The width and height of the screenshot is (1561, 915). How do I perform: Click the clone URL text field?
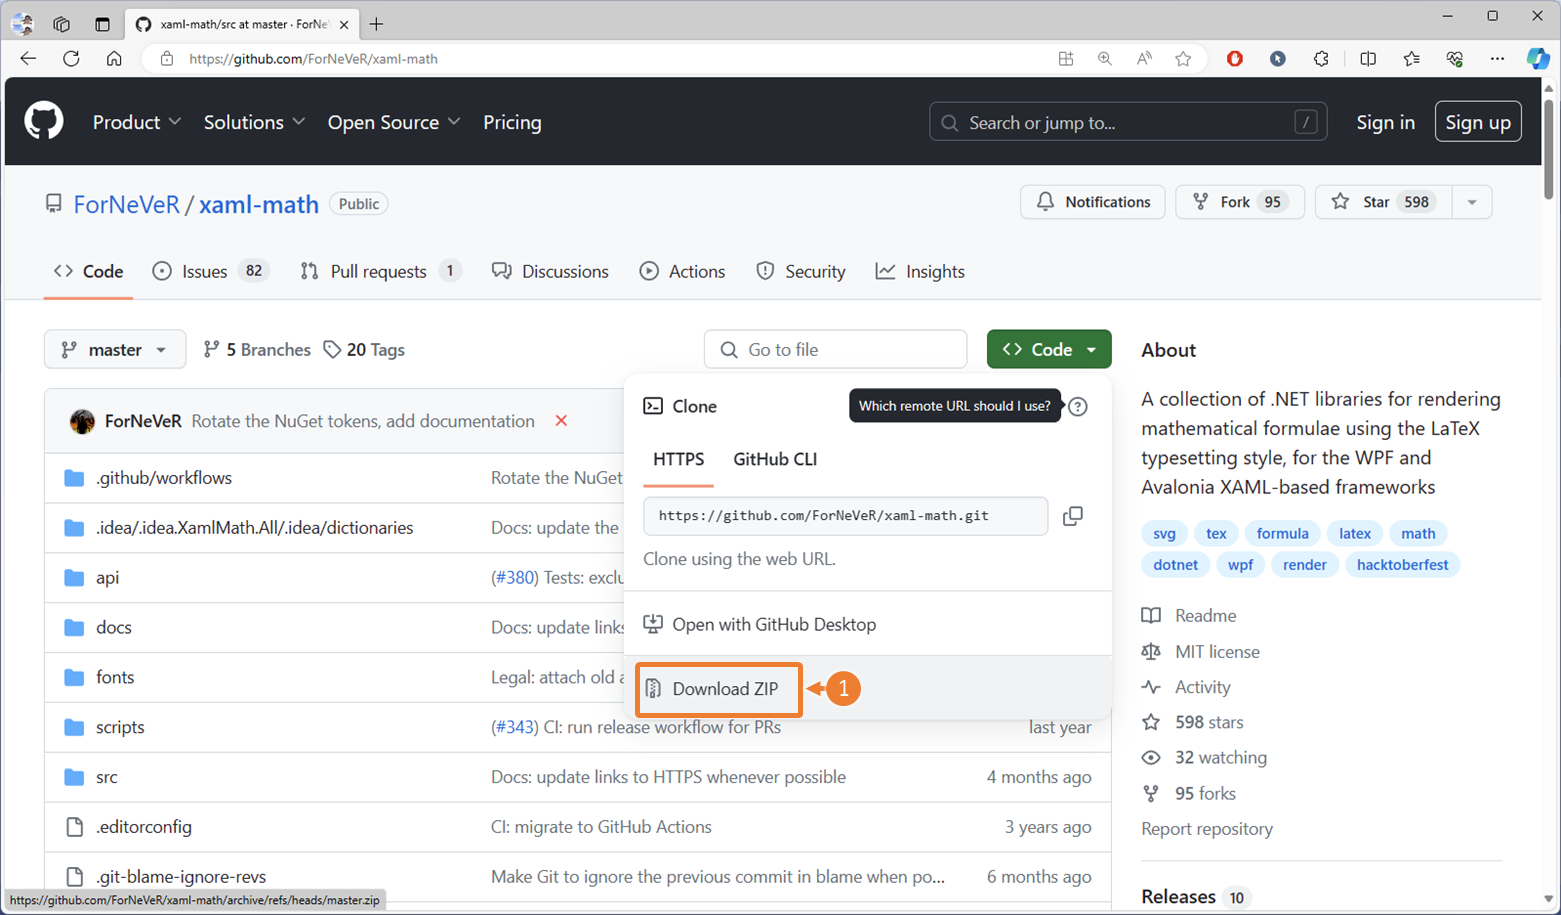[x=846, y=516]
